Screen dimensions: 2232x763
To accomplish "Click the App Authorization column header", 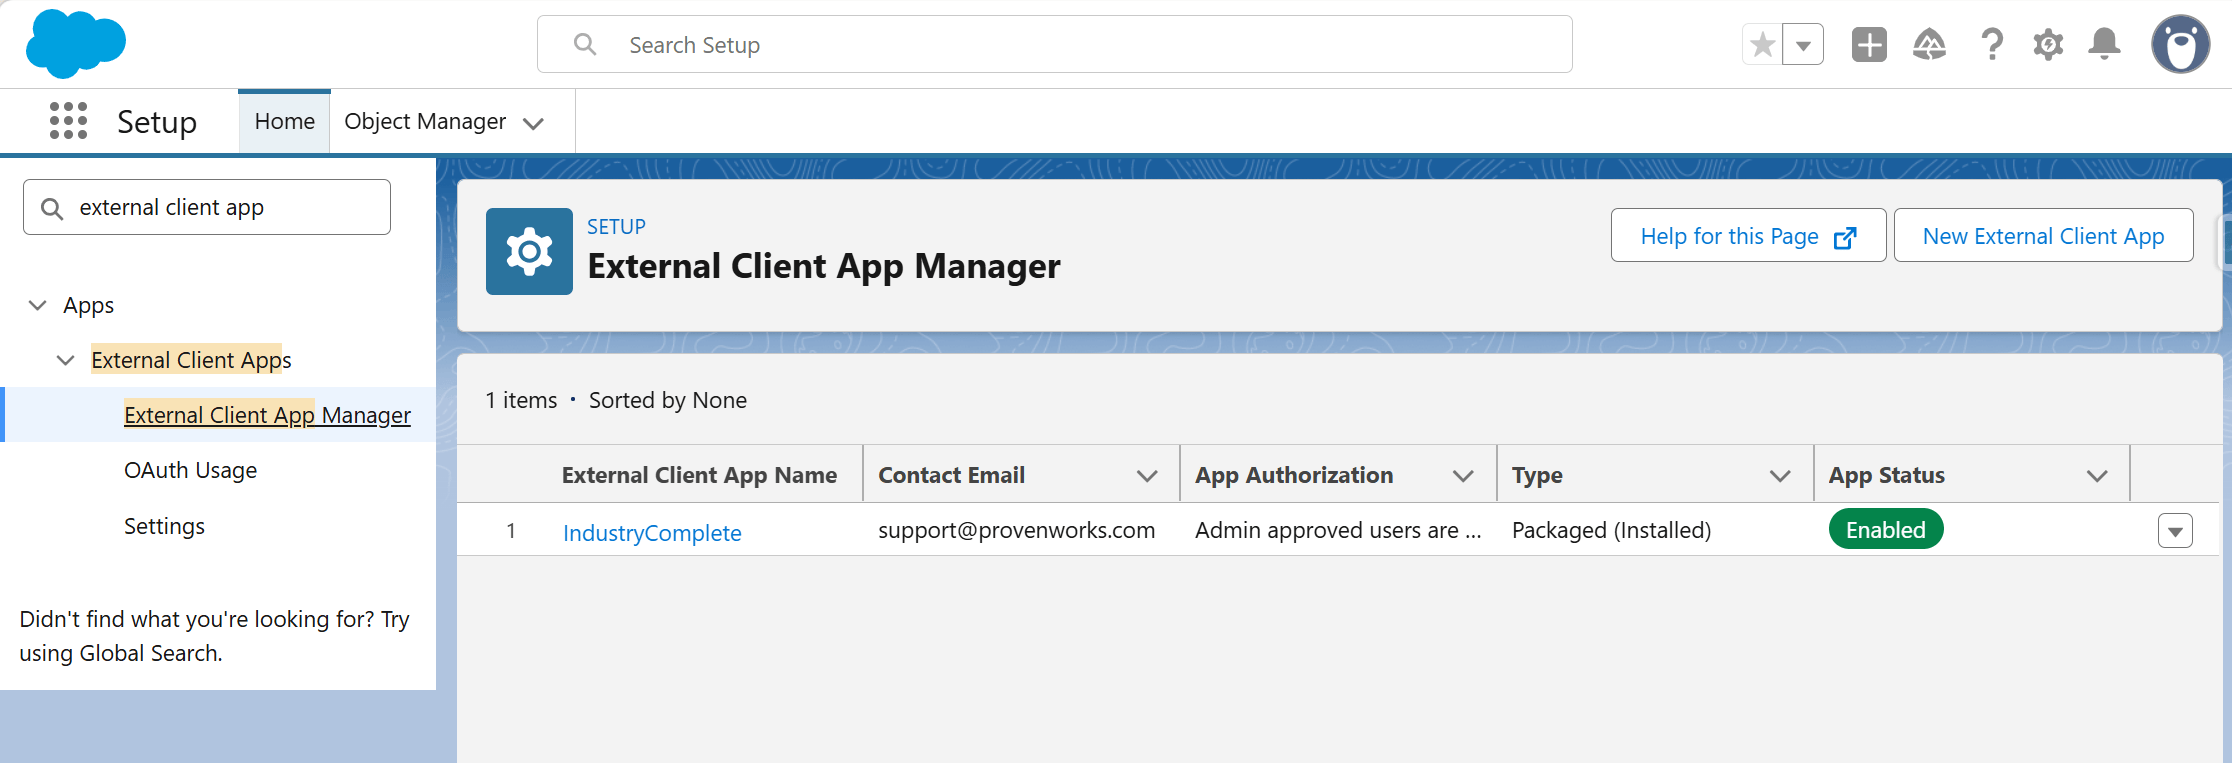I will (1294, 475).
